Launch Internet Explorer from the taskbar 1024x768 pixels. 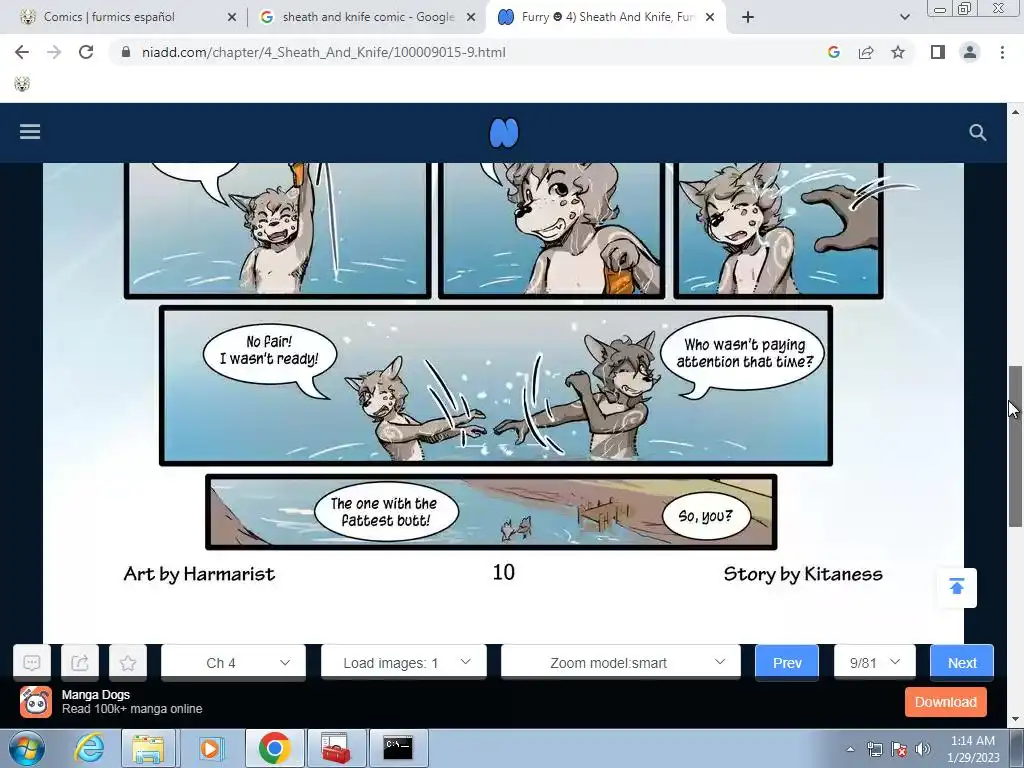pos(89,748)
